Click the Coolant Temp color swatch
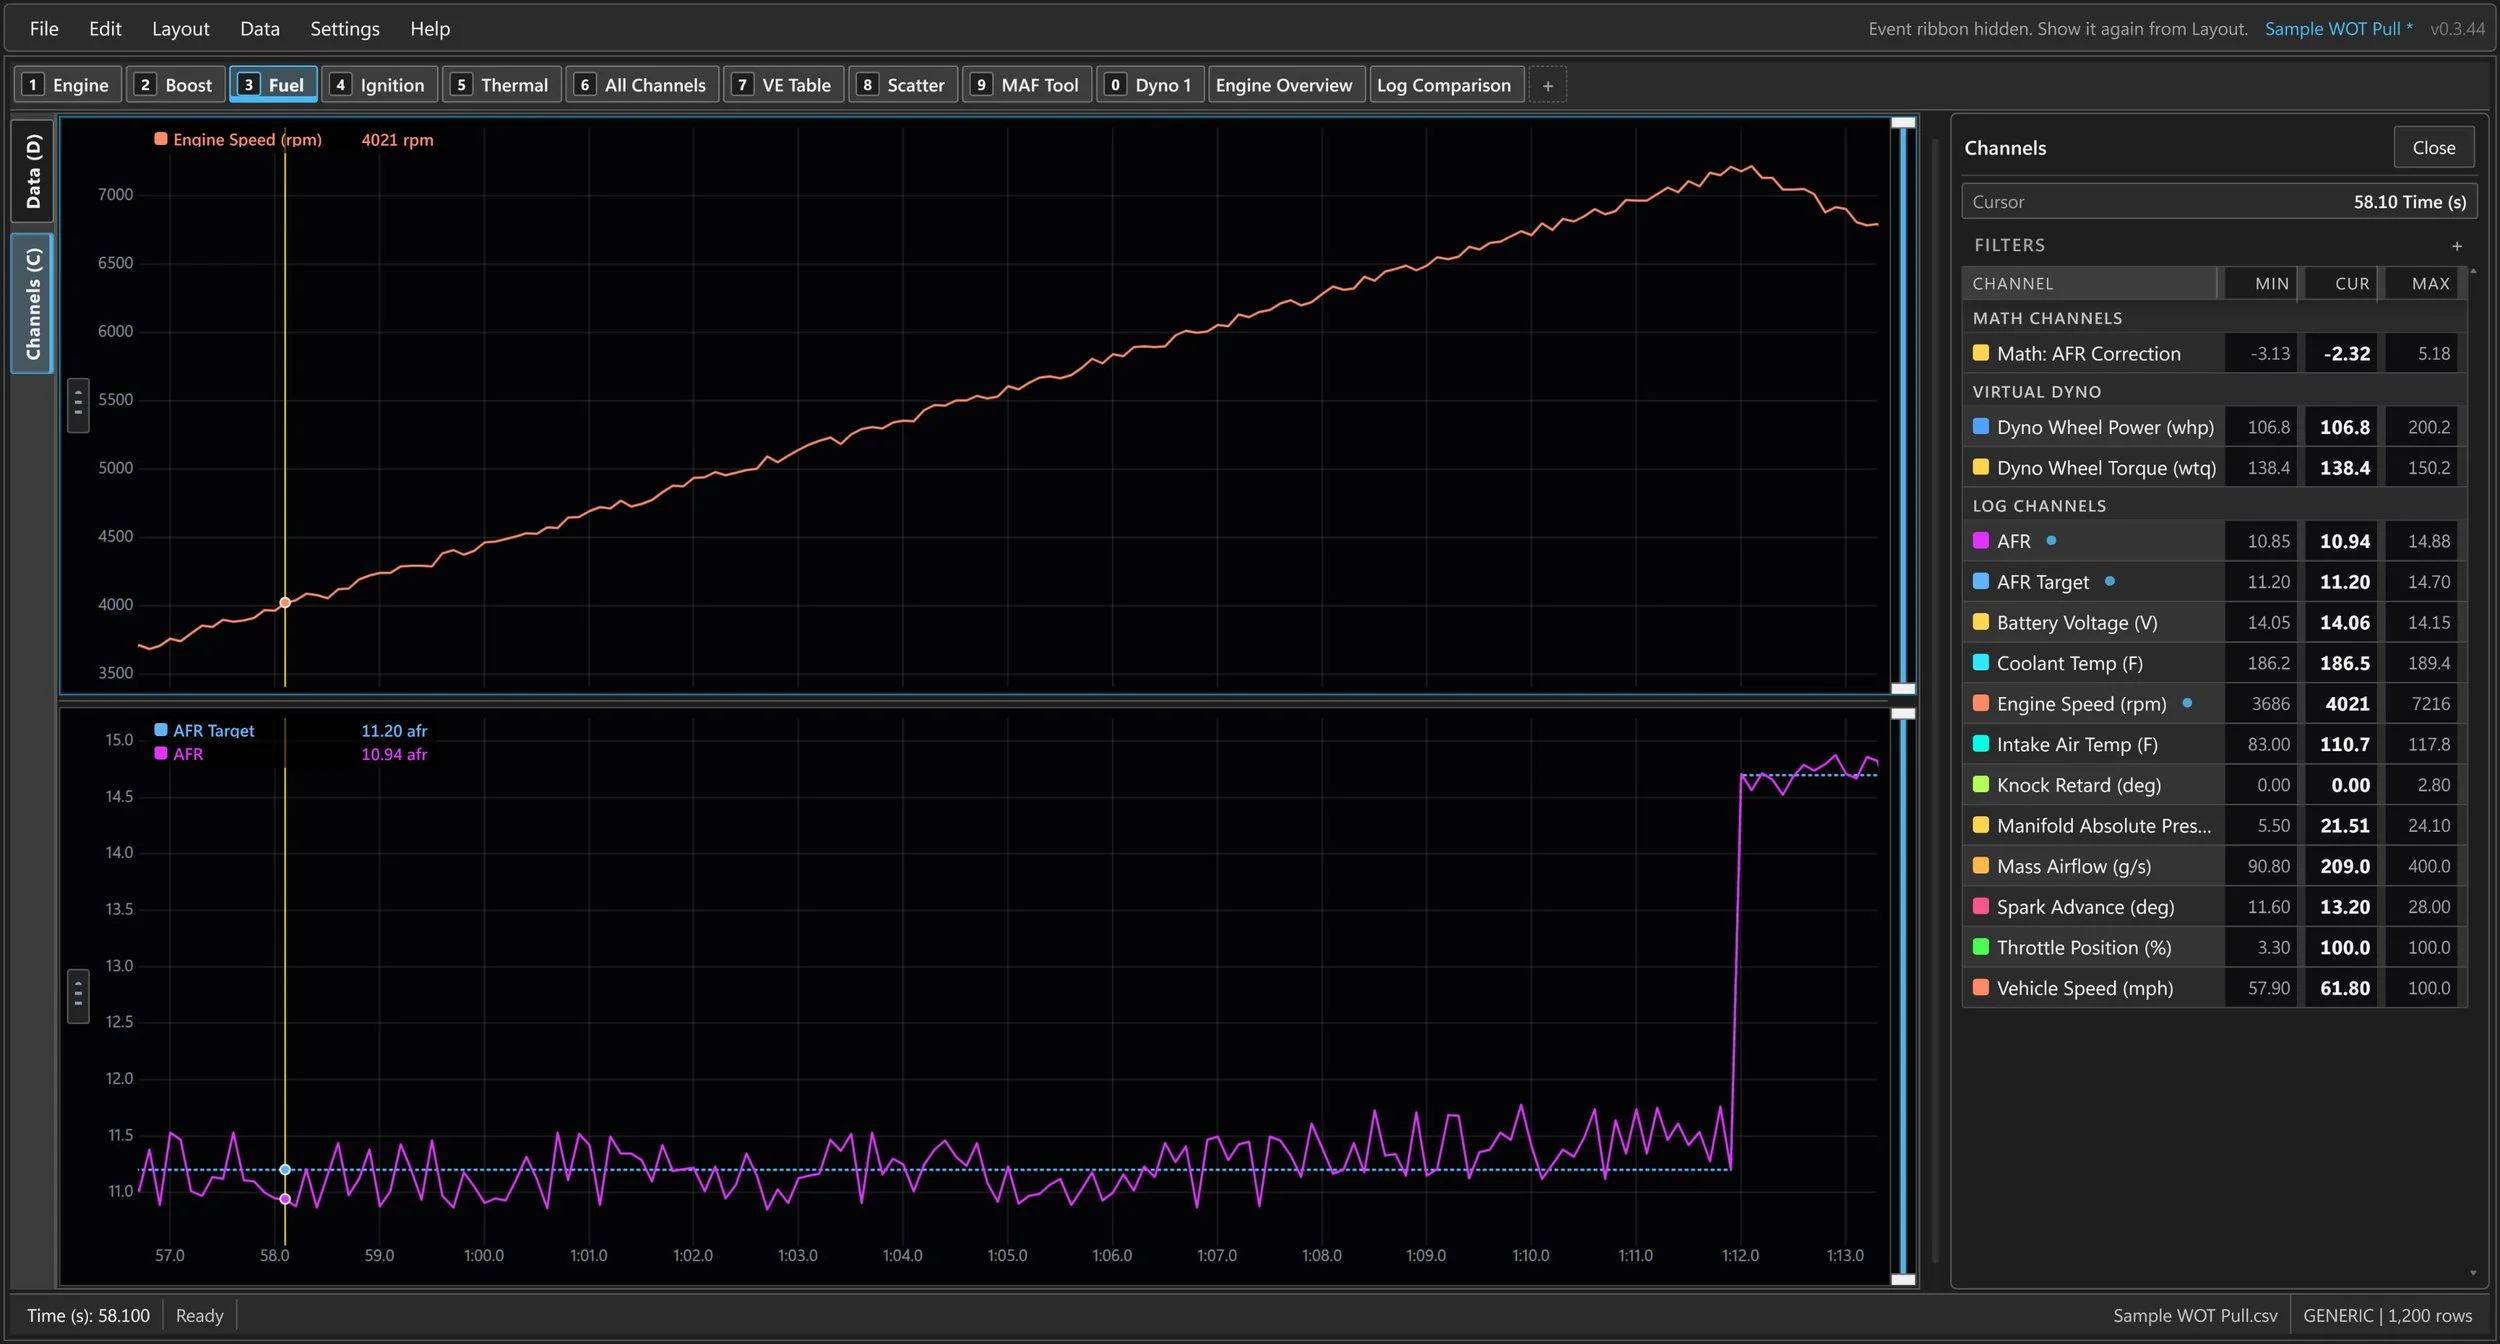This screenshot has width=2500, height=1344. click(1980, 663)
